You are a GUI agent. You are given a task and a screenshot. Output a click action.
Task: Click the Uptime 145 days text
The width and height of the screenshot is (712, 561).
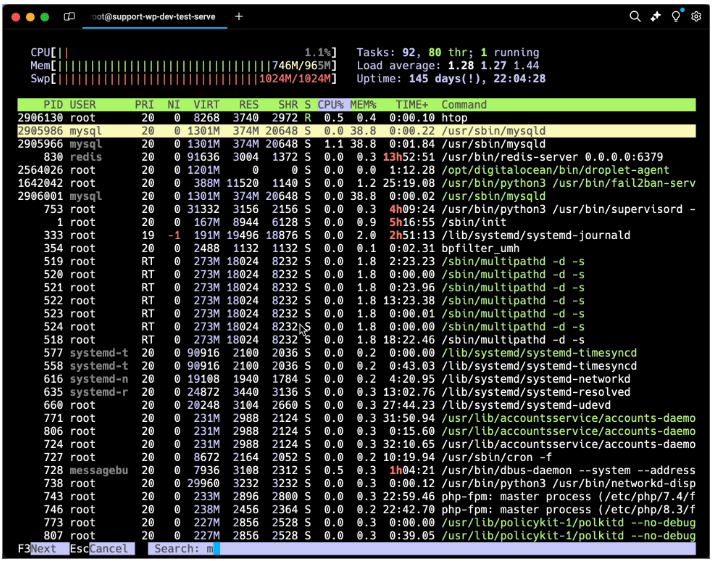tap(451, 79)
